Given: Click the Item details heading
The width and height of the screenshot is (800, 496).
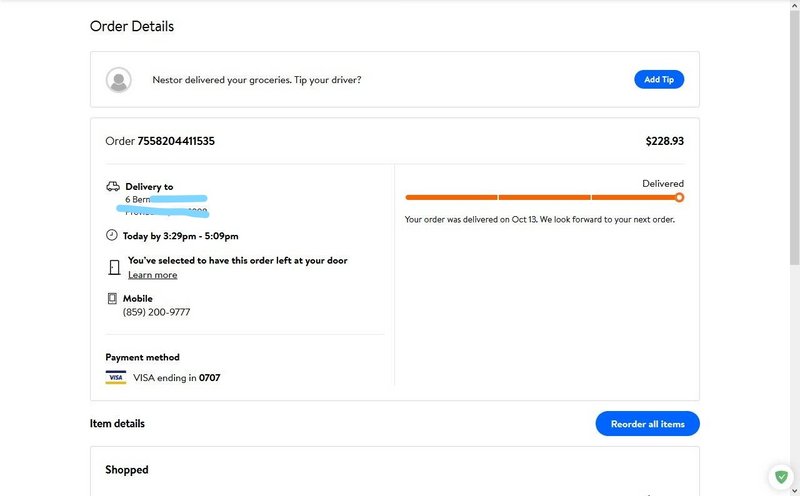Looking at the screenshot, I should click(117, 423).
